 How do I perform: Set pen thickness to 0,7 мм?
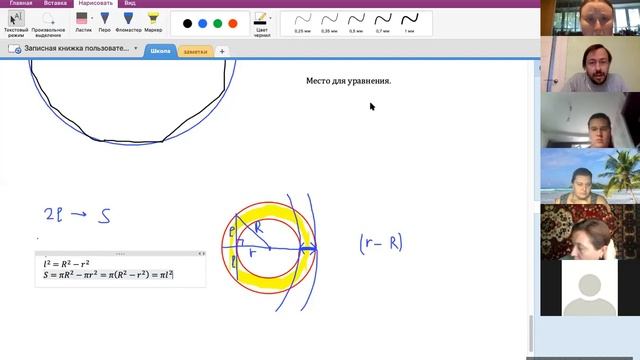pos(383,23)
